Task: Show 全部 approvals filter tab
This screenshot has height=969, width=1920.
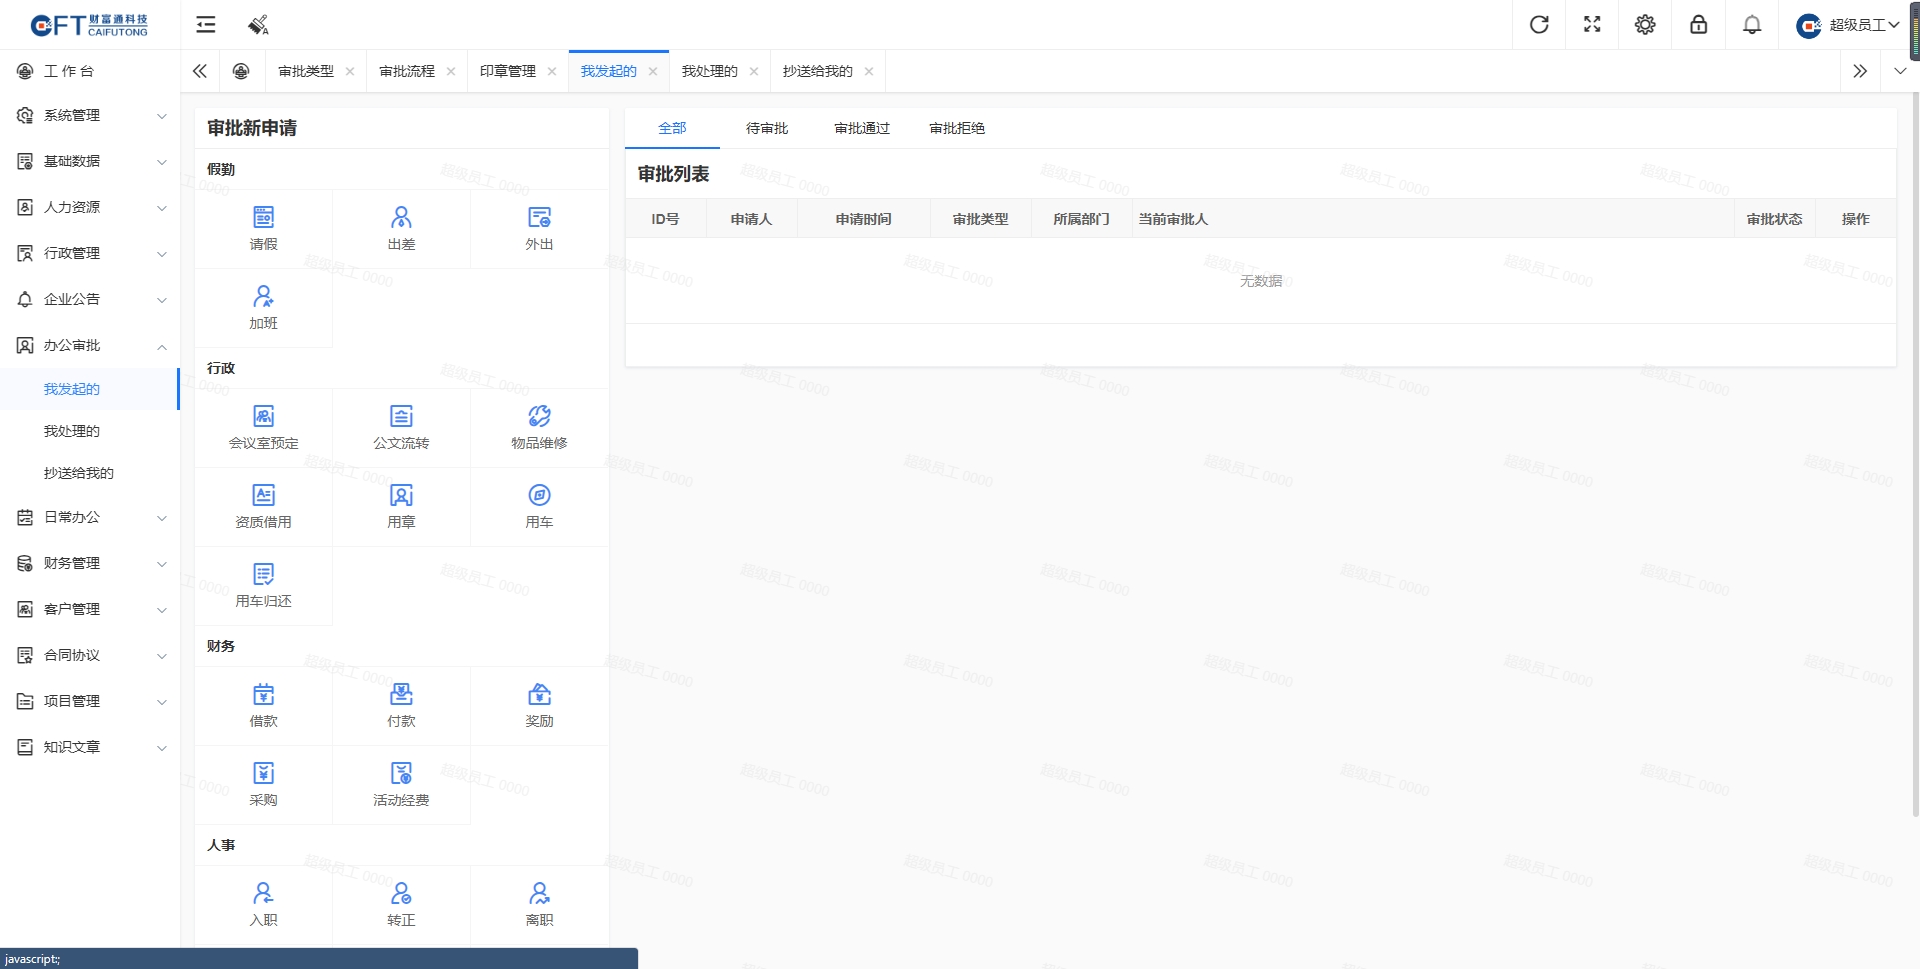Action: click(x=672, y=128)
